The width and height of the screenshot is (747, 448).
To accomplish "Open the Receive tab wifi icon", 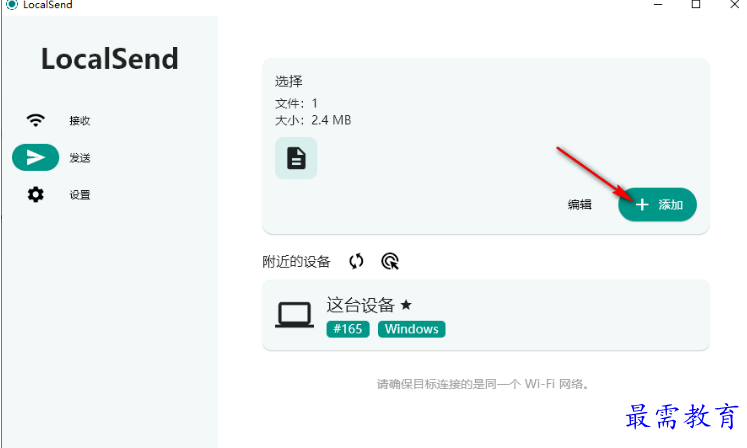I will [36, 120].
